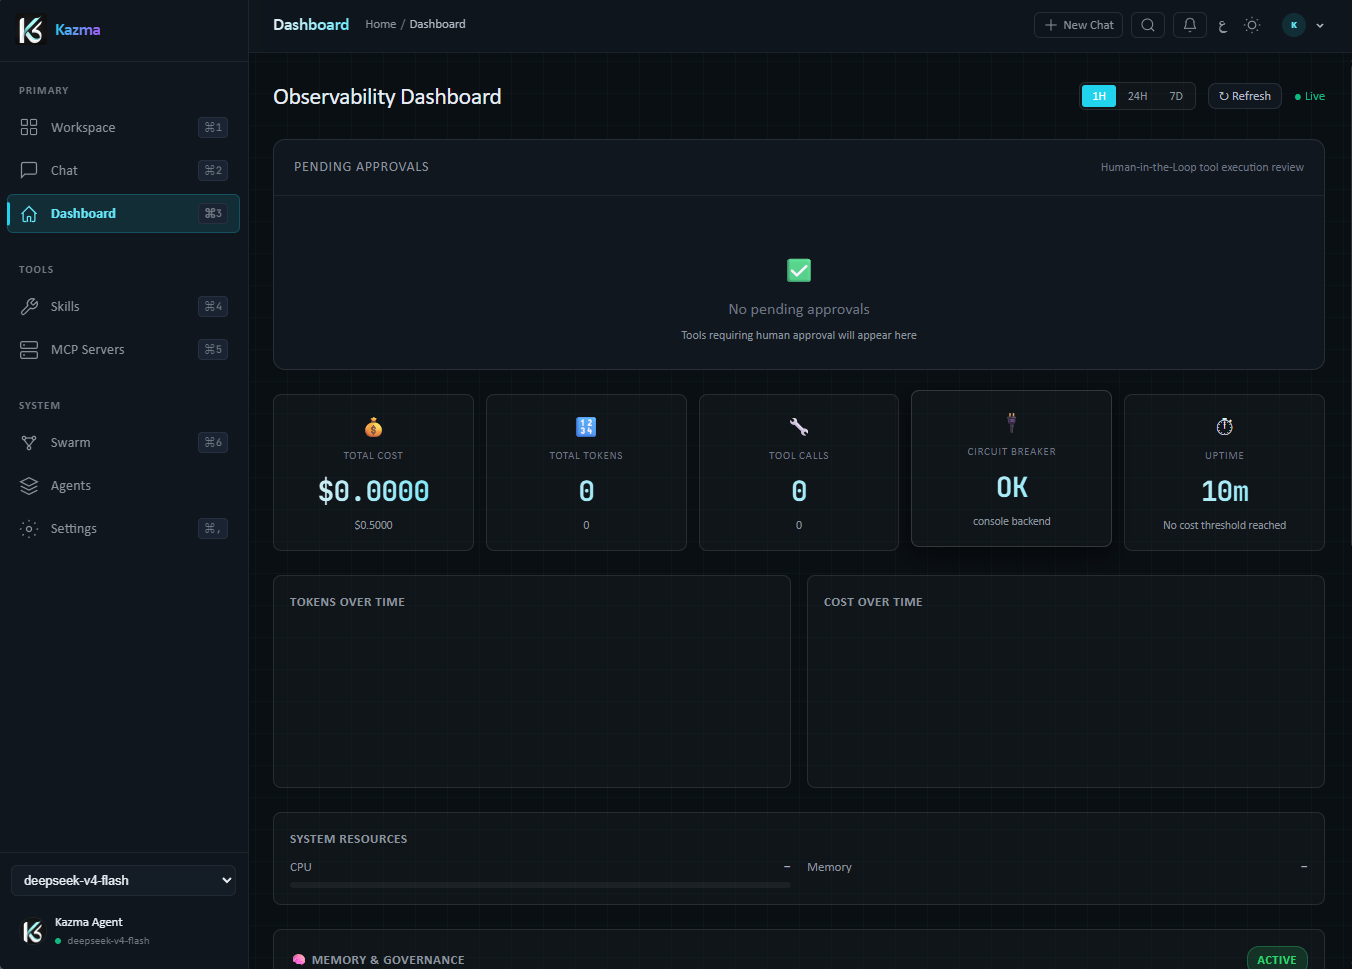
Task: Click 'No pending approvals' text
Action: (799, 309)
